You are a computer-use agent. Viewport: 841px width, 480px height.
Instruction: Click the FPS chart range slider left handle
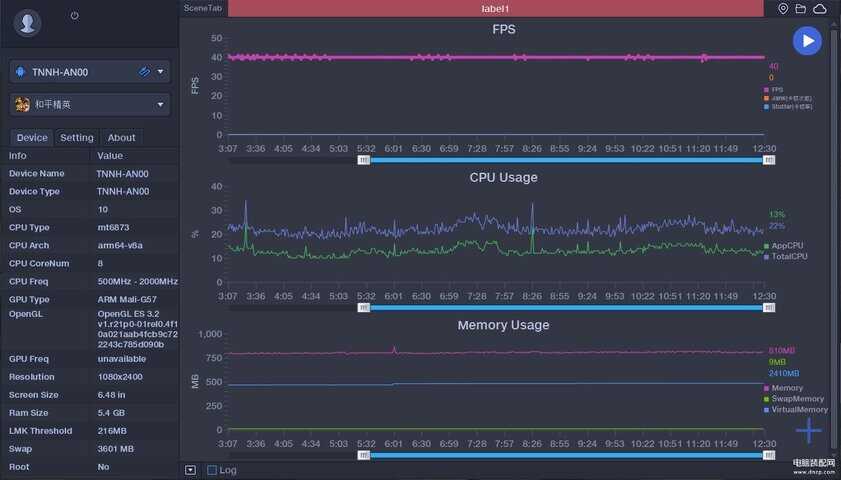pyautogui.click(x=364, y=159)
